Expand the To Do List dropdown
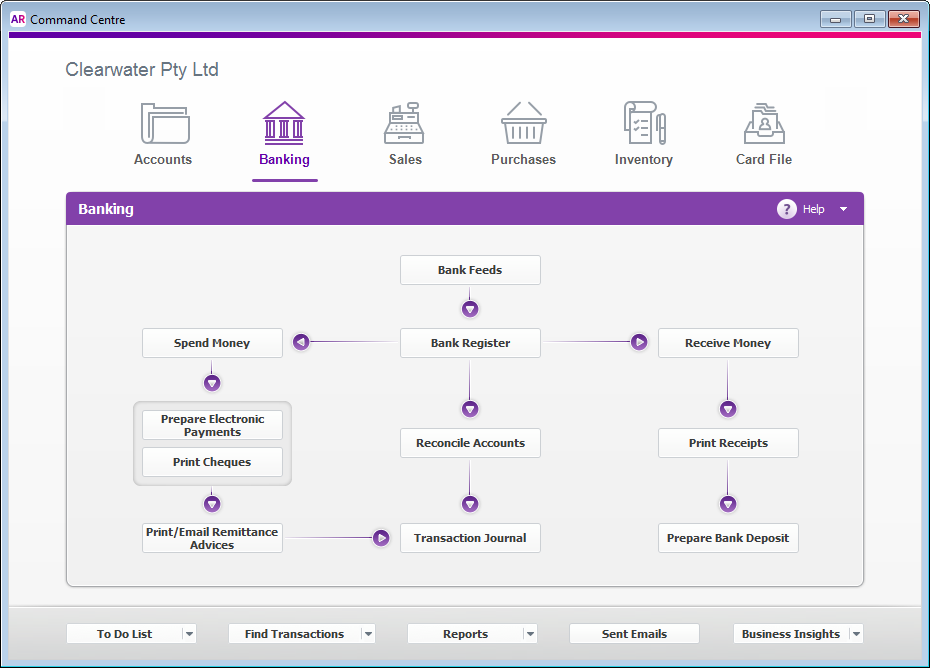 (189, 633)
